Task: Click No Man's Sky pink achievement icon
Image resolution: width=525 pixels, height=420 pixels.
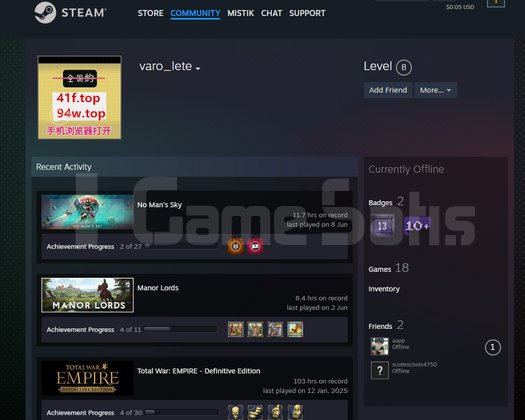Action: pyautogui.click(x=255, y=247)
